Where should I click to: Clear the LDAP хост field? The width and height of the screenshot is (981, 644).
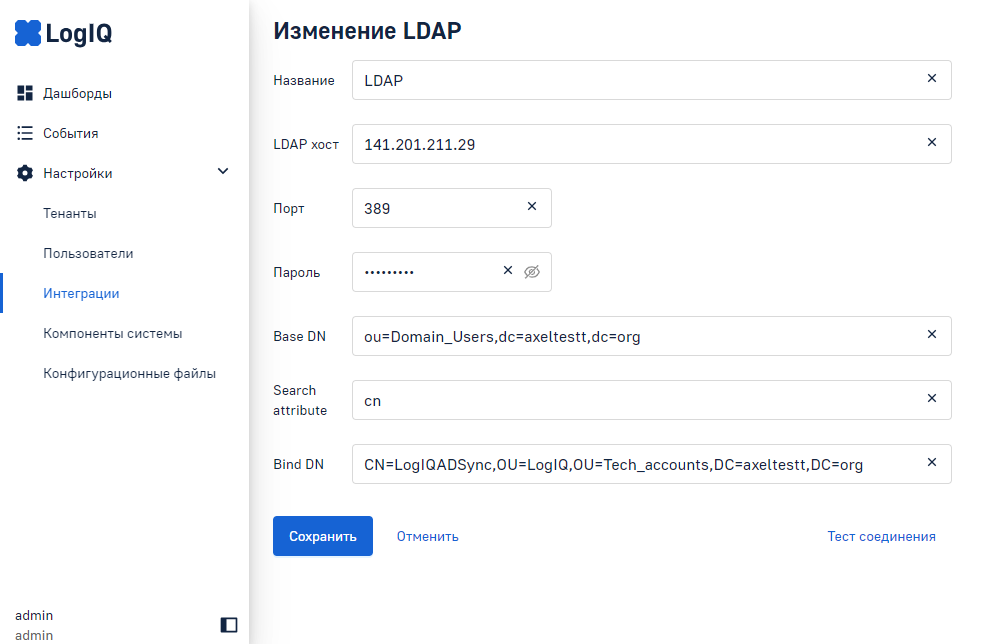pos(932,143)
